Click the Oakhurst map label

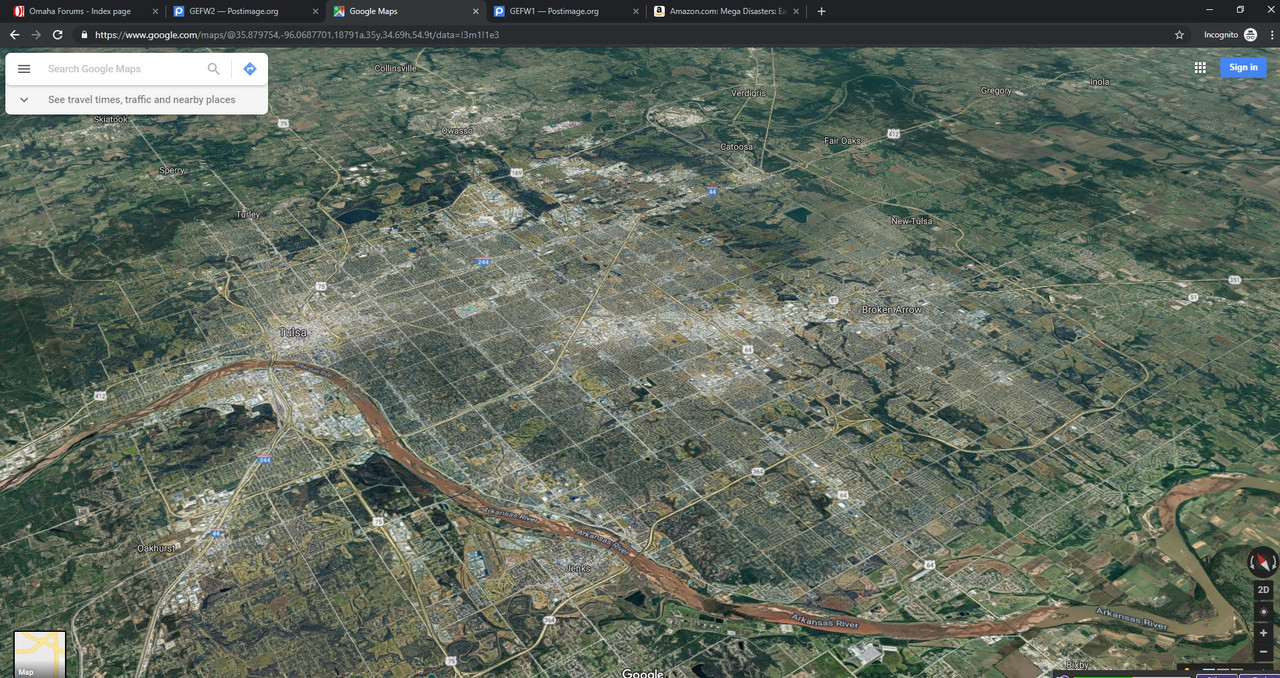tap(156, 548)
